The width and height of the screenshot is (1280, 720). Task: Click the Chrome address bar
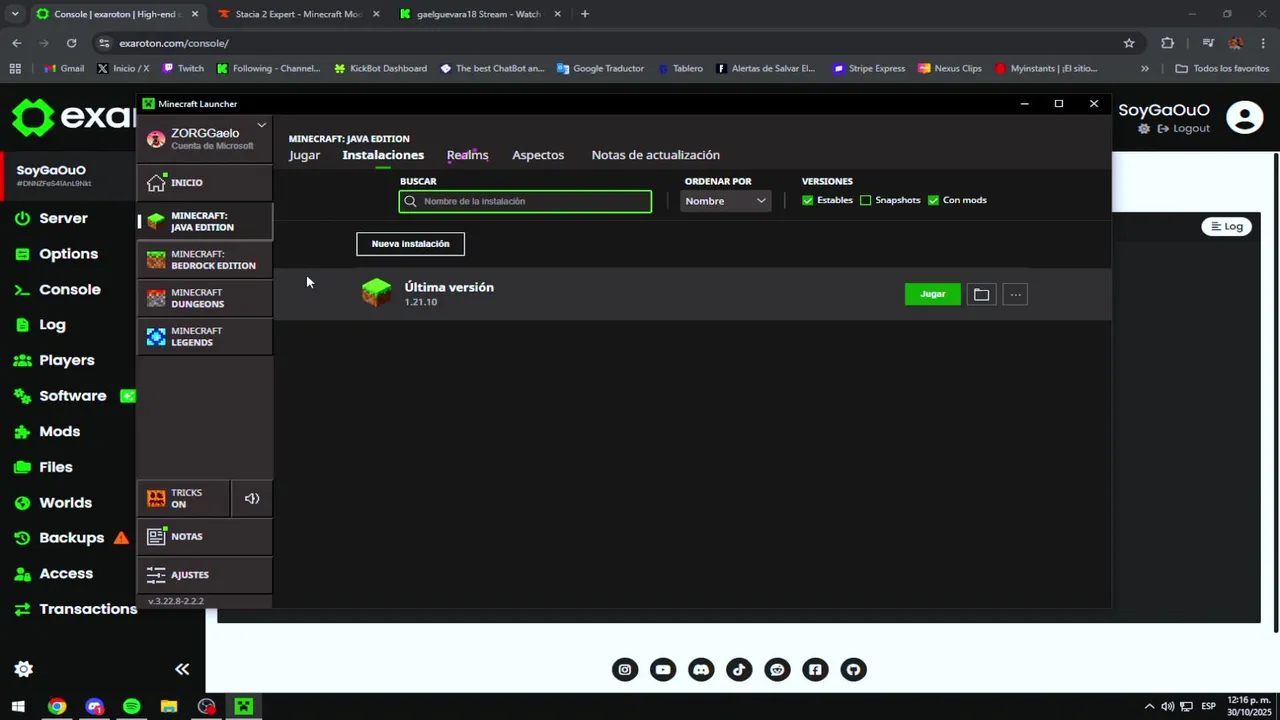[x=610, y=43]
